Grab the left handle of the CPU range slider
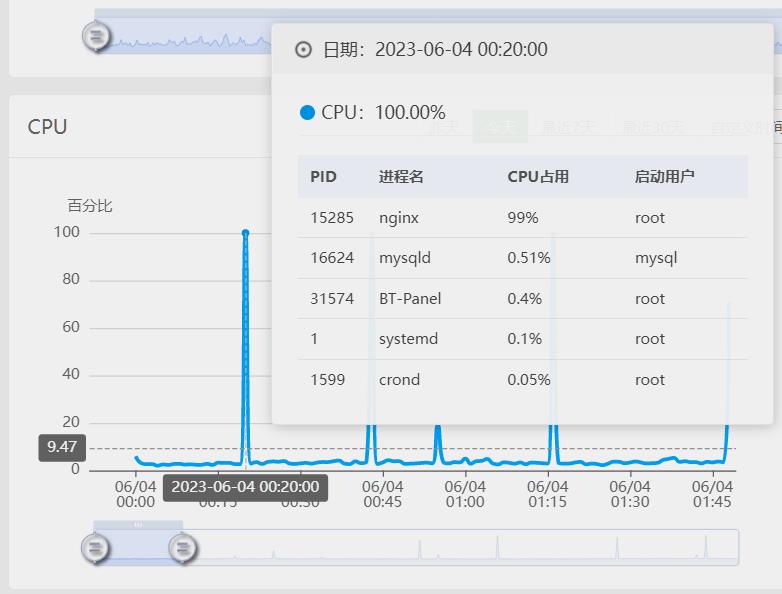 (x=95, y=548)
